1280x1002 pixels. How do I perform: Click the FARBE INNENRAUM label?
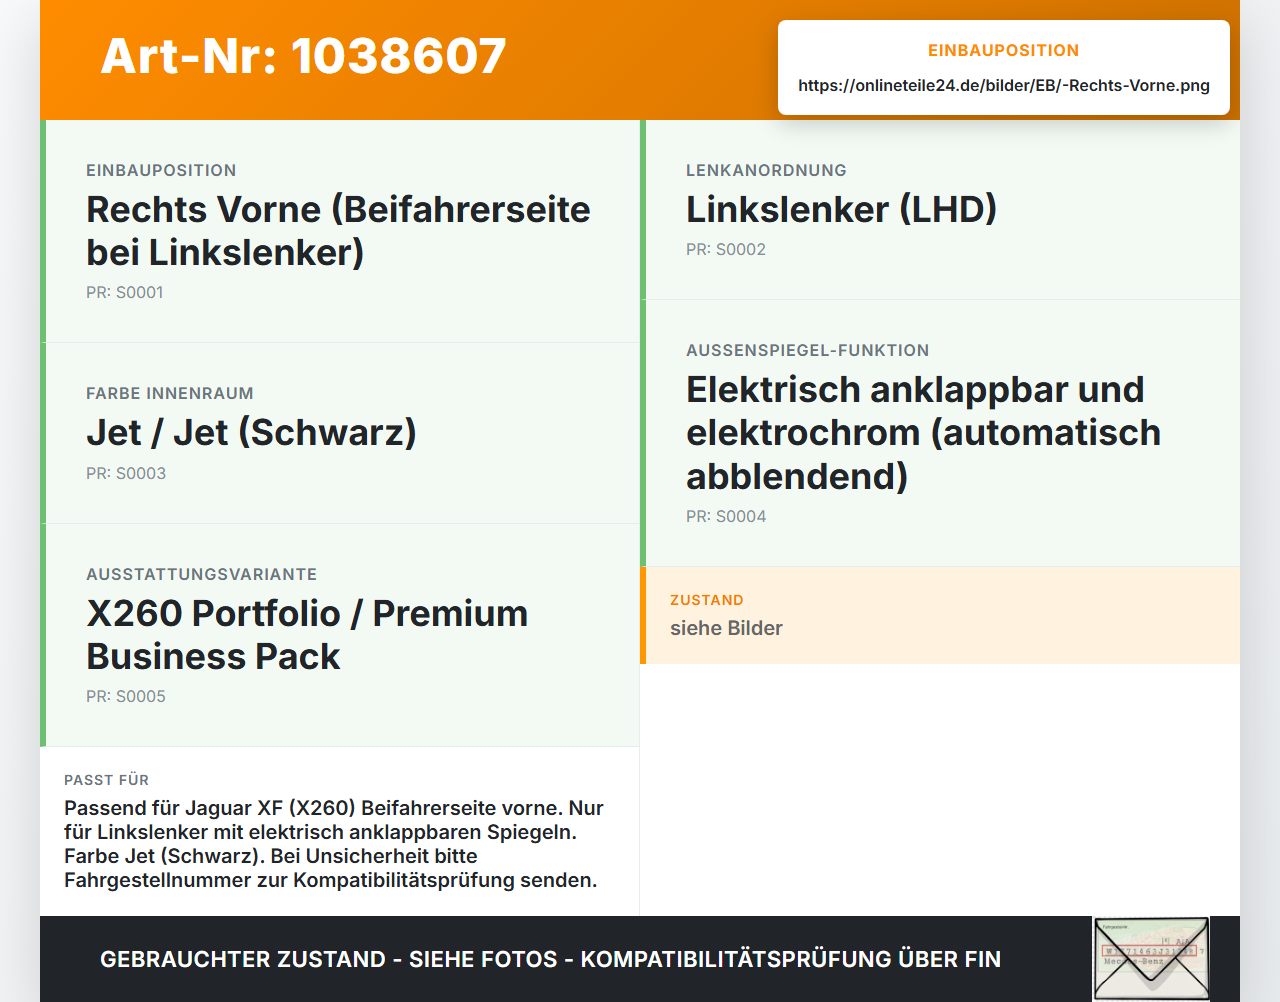click(x=170, y=393)
